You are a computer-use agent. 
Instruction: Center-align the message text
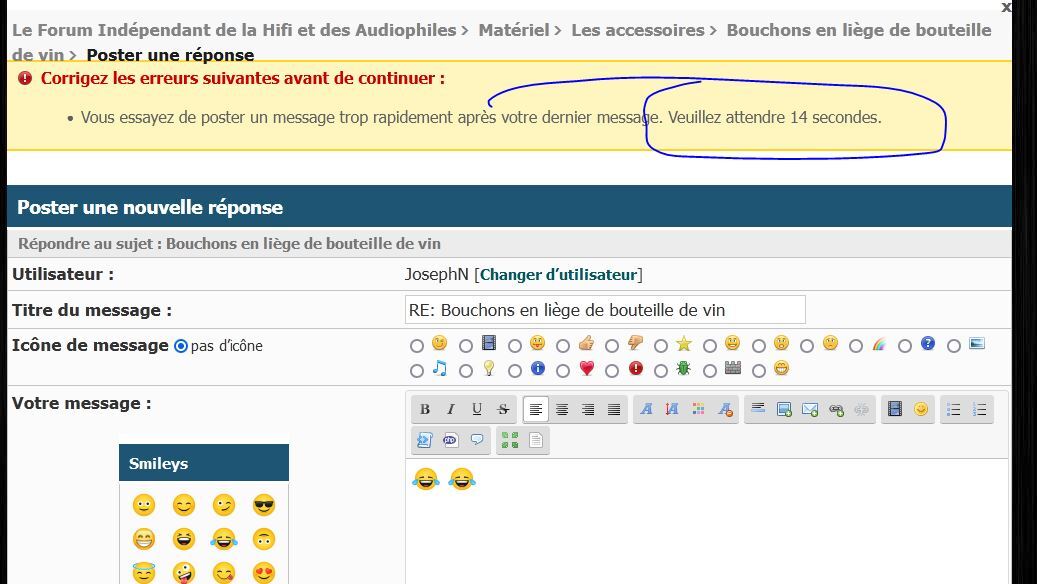(x=562, y=409)
